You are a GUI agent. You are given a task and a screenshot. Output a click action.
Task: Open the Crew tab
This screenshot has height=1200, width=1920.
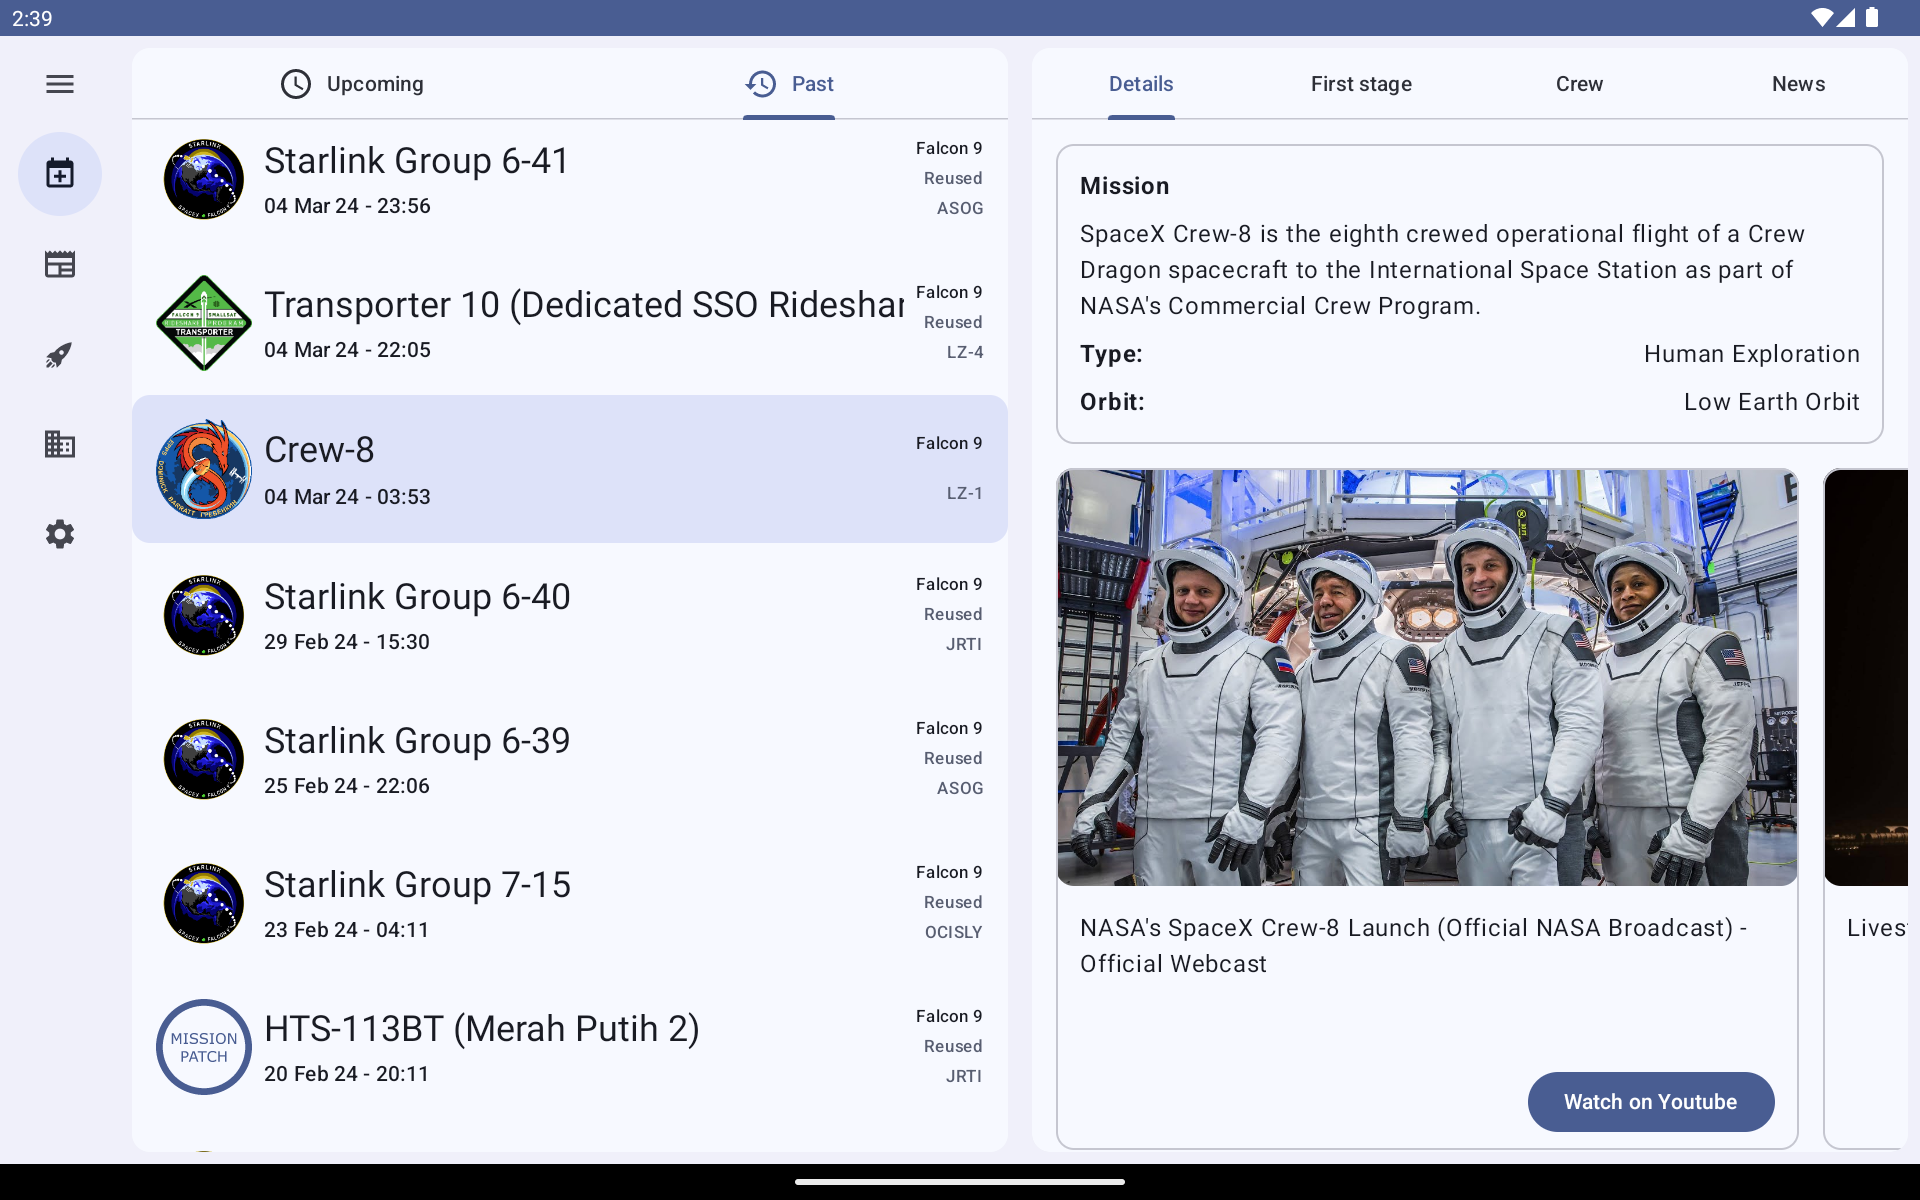[1579, 84]
